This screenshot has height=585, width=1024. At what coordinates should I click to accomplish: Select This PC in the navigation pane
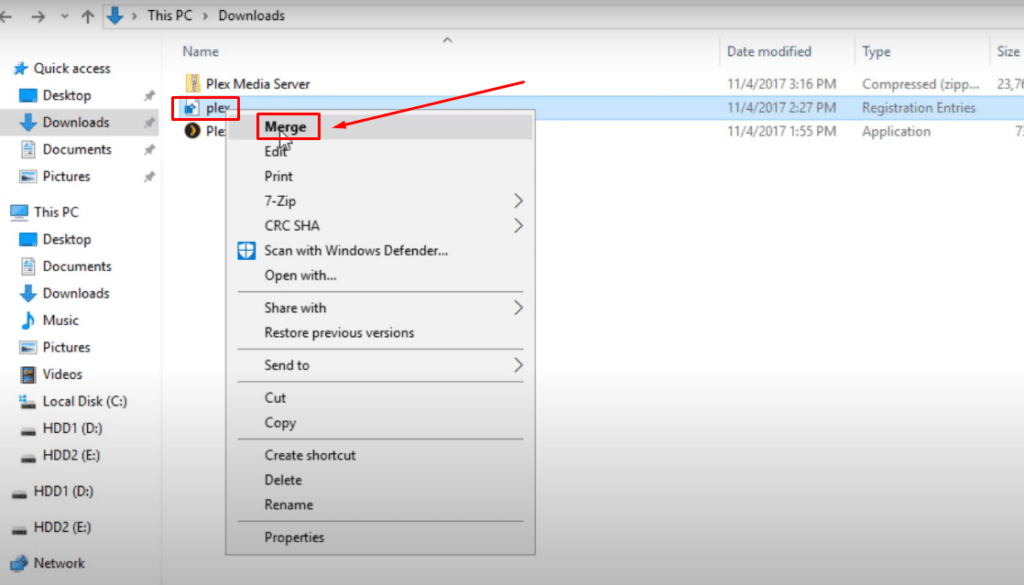click(x=56, y=212)
